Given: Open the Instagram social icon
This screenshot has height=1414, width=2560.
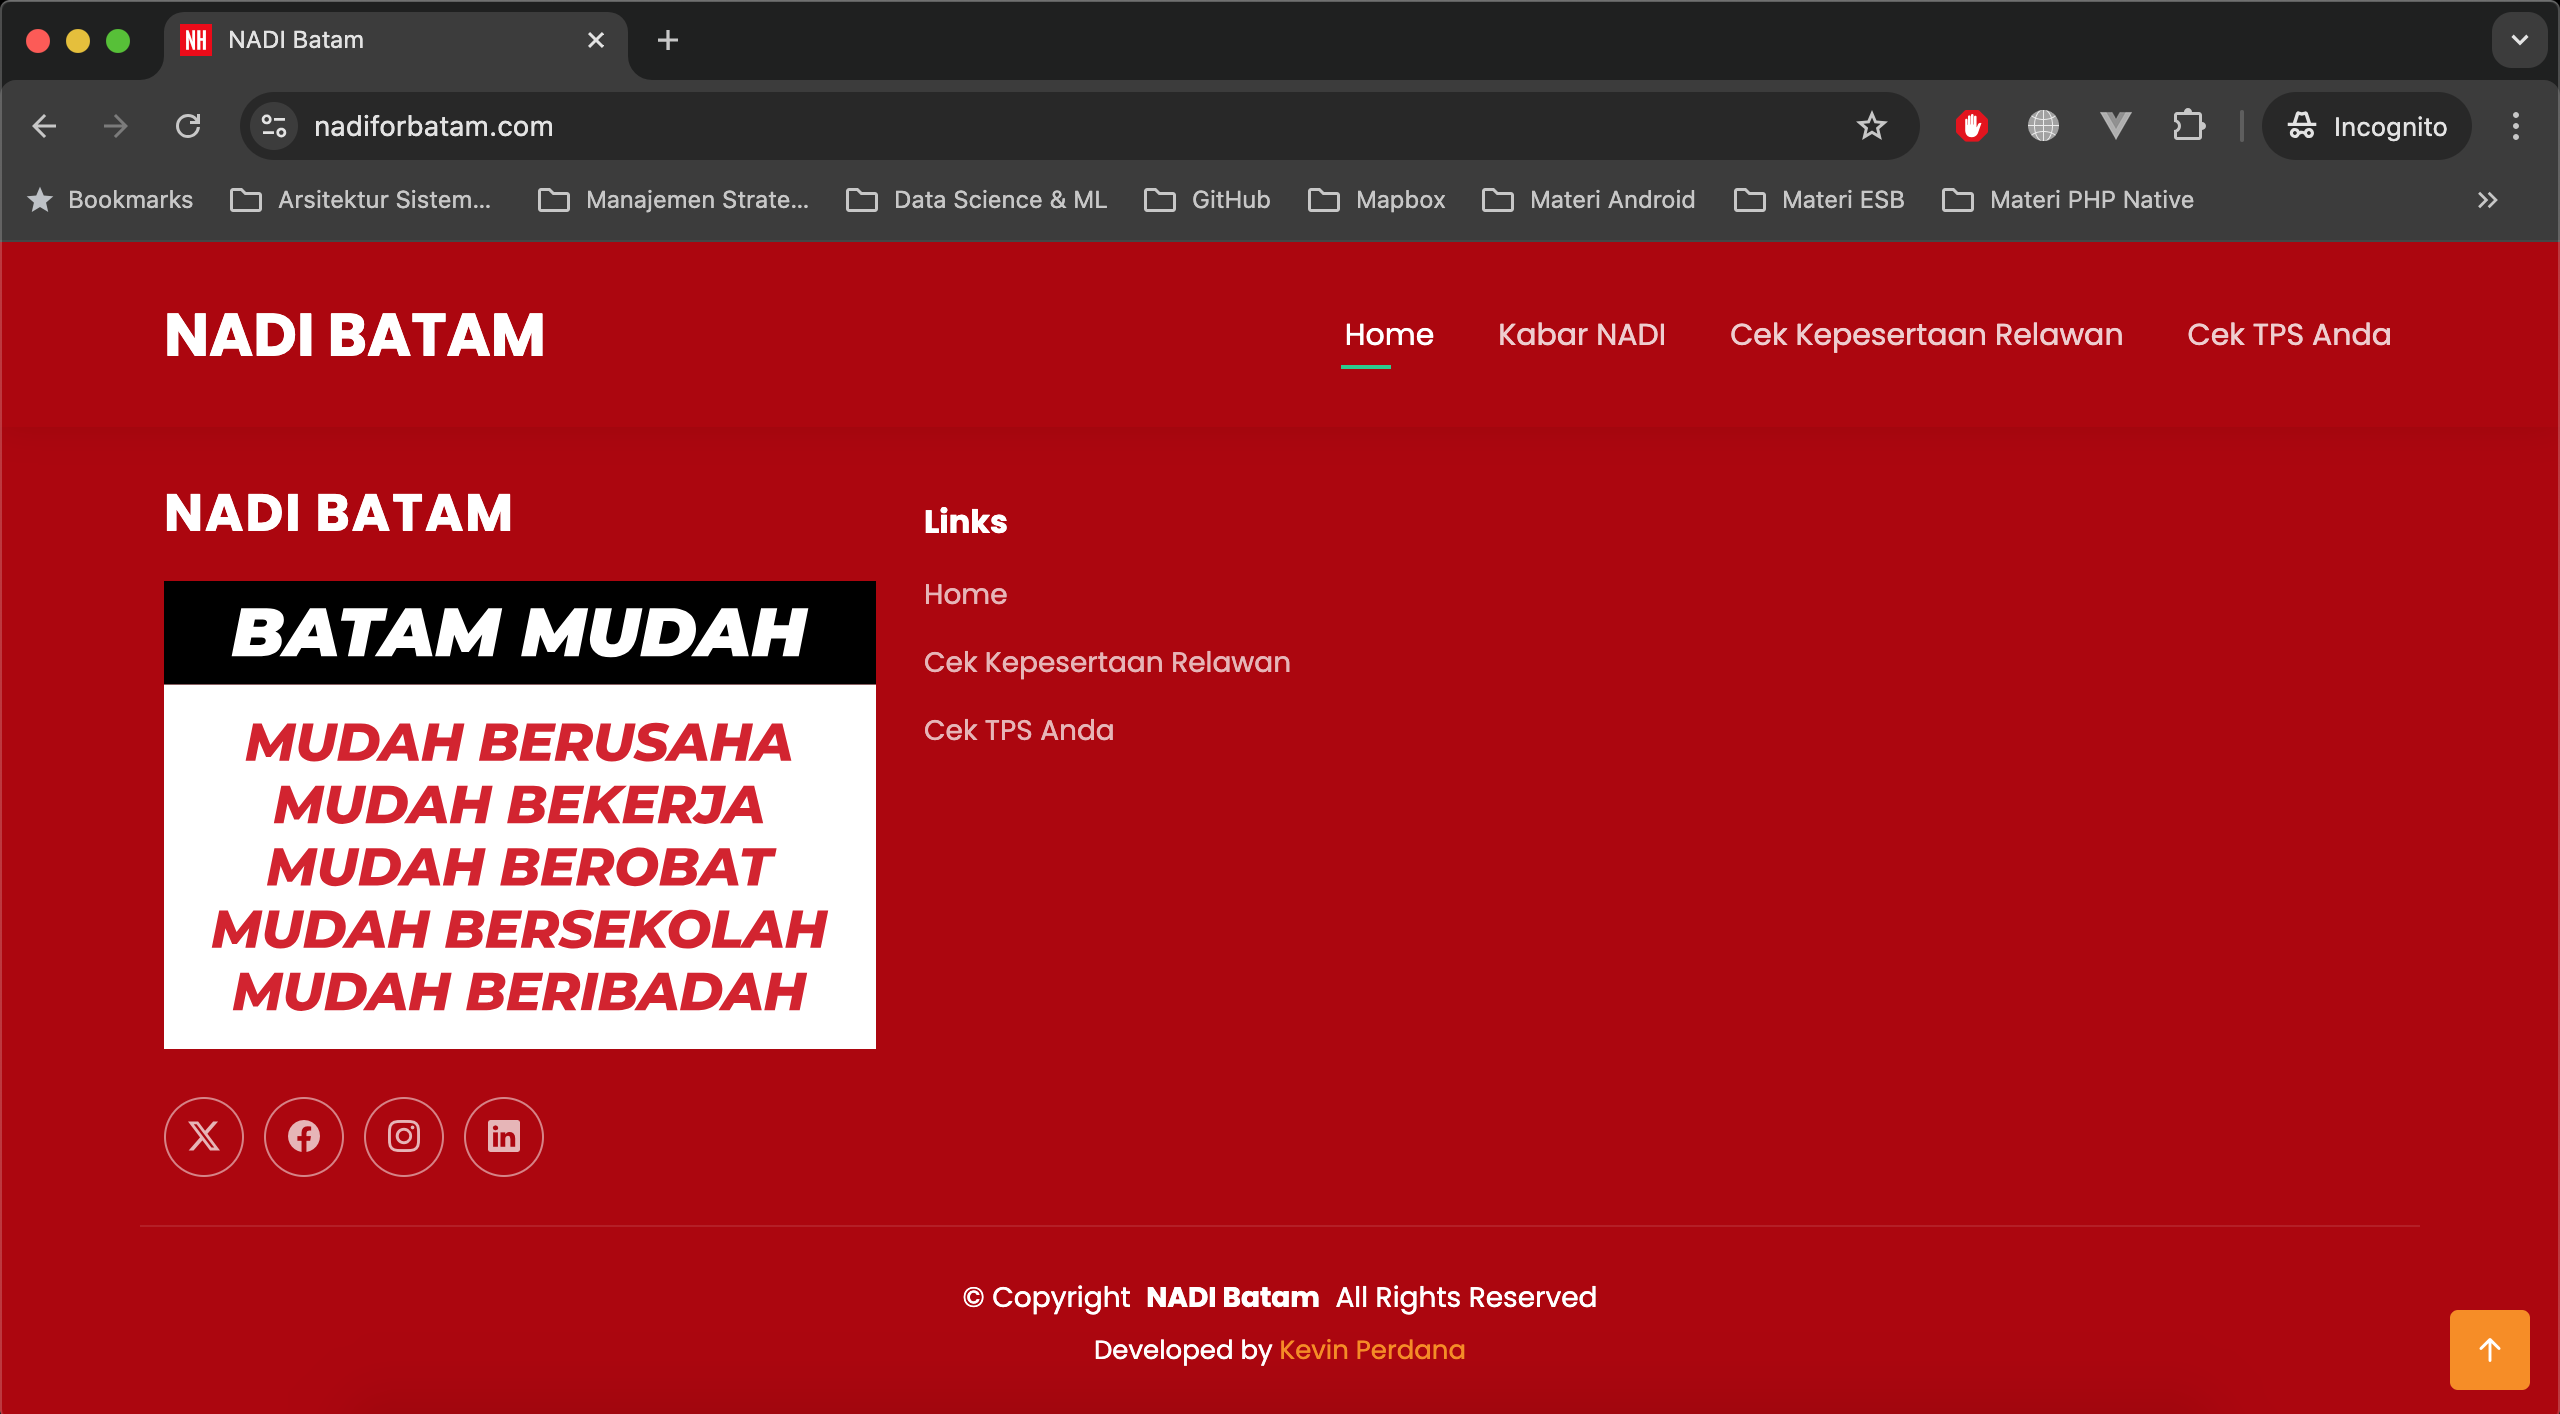Looking at the screenshot, I should 404,1136.
